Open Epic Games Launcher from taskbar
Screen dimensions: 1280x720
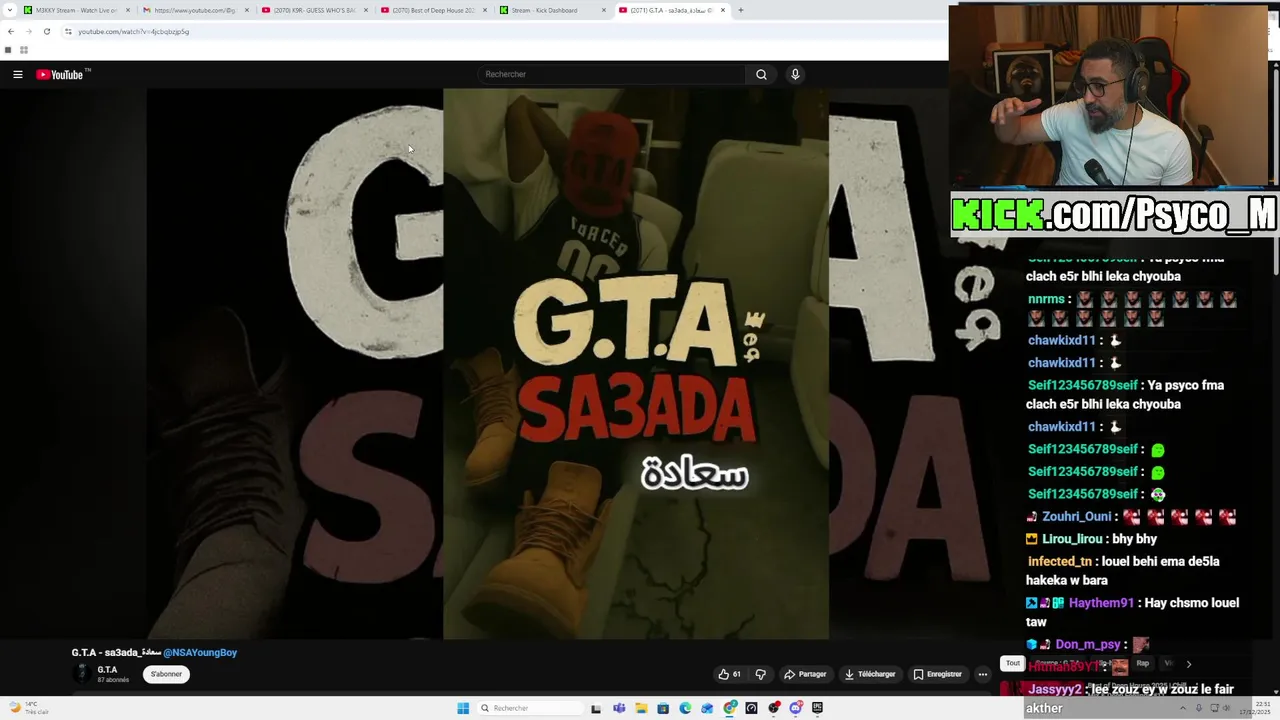click(x=817, y=708)
